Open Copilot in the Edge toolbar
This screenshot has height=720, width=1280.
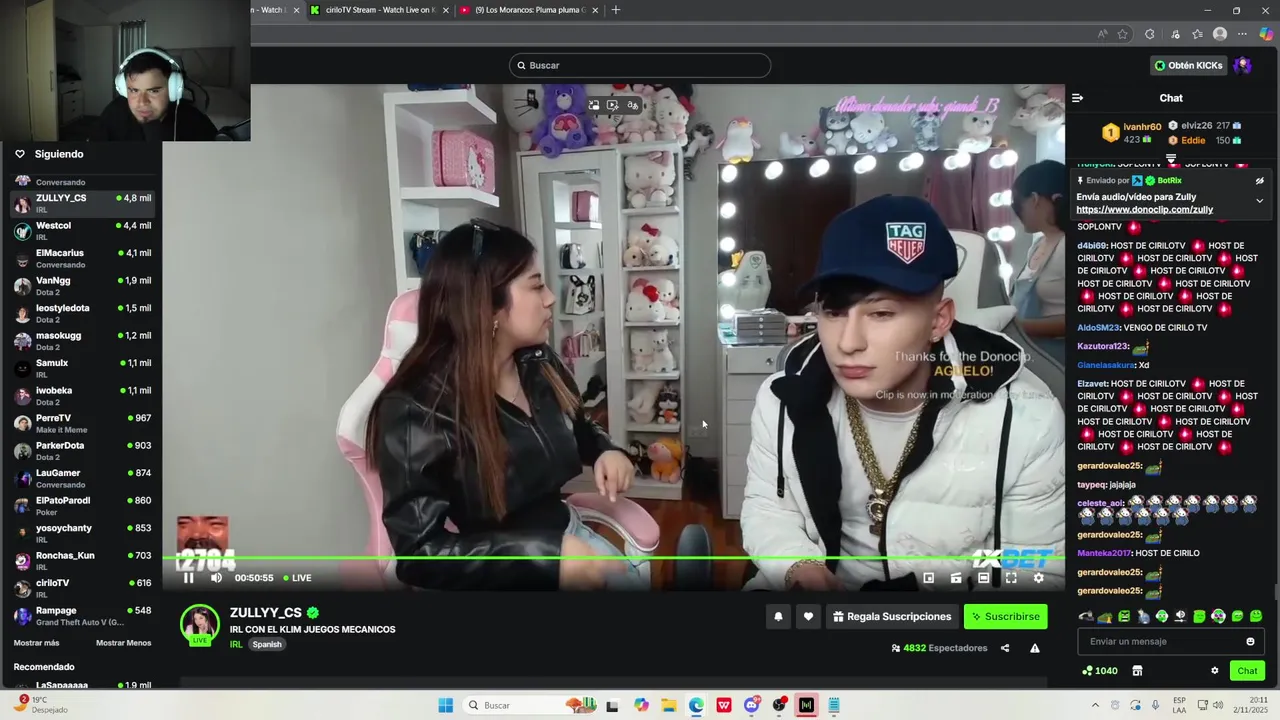tap(1266, 34)
